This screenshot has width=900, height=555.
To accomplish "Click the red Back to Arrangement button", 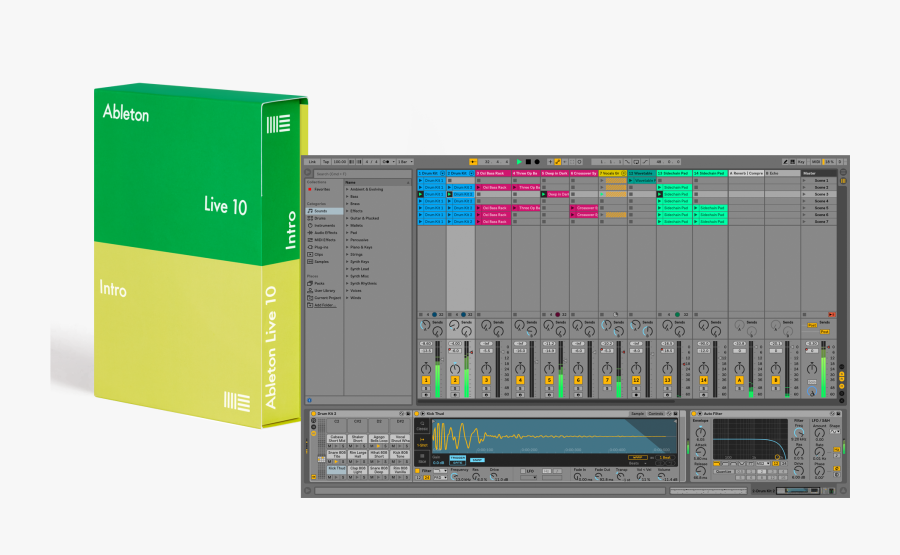I will [x=832, y=315].
